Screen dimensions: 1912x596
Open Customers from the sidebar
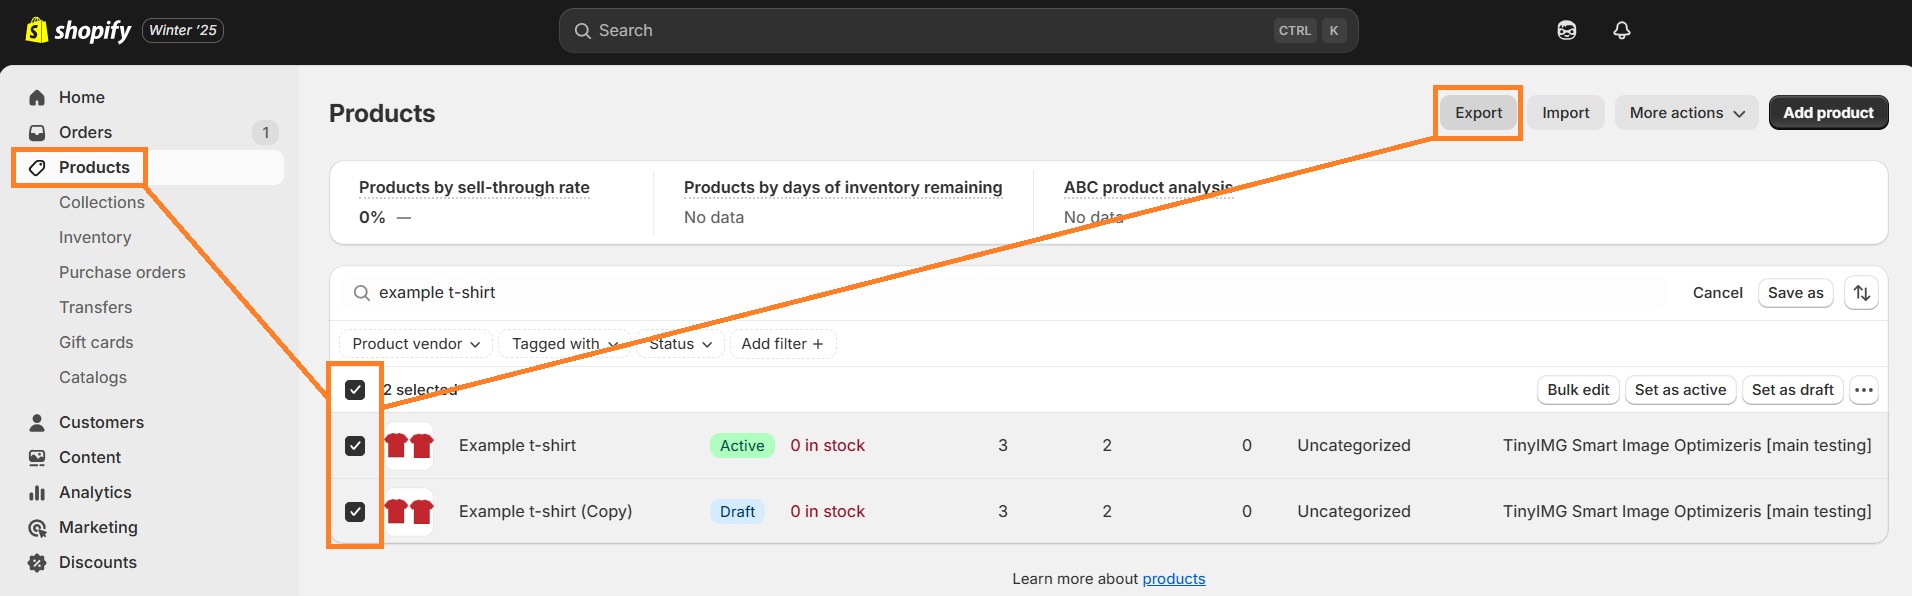click(100, 422)
